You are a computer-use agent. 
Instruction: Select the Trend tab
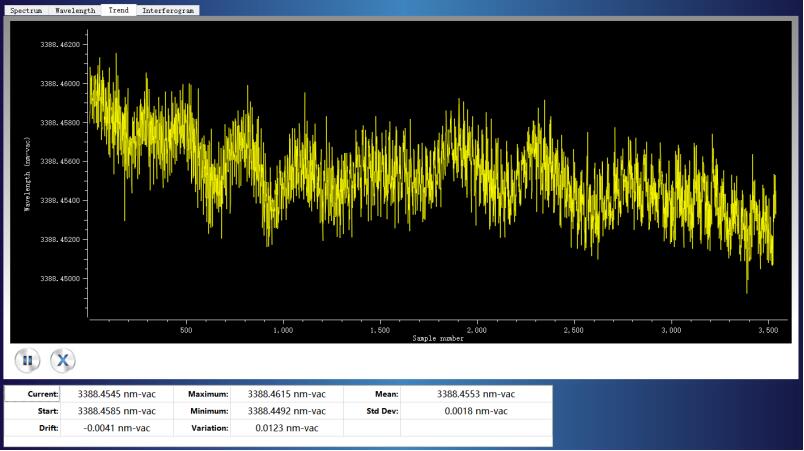point(118,10)
